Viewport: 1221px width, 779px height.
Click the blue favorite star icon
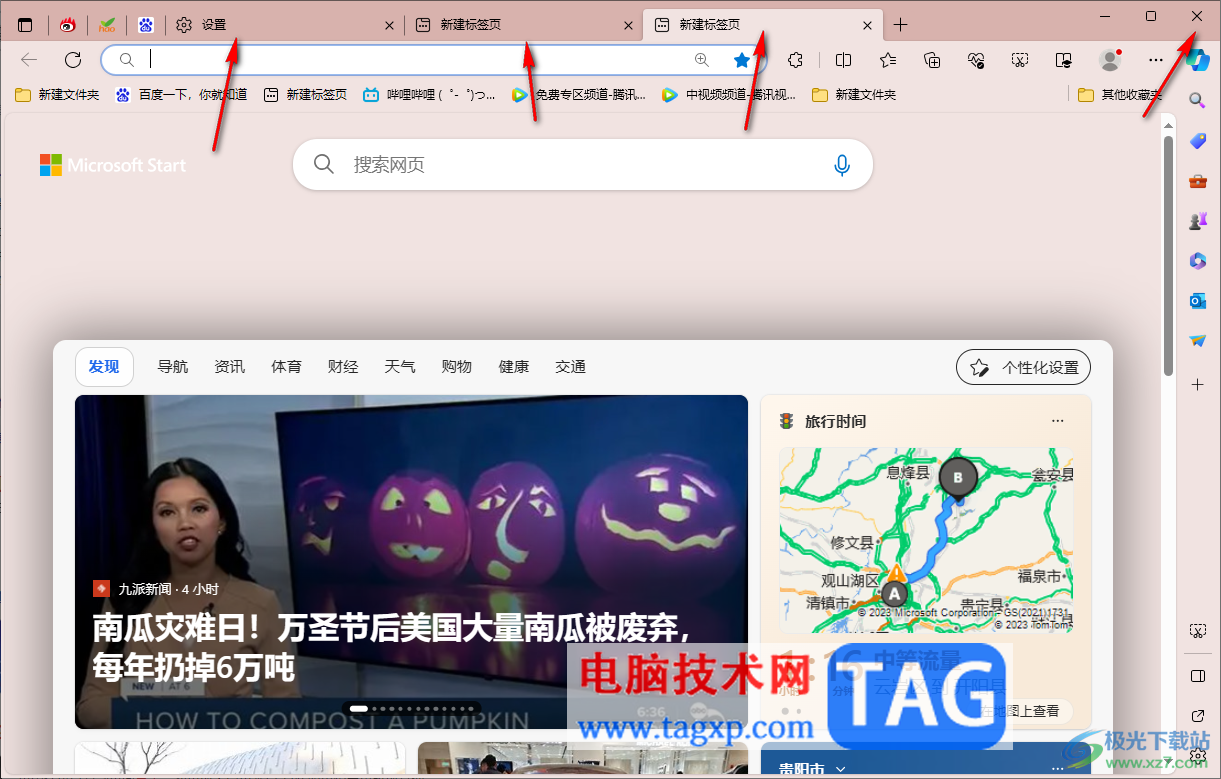point(741,60)
